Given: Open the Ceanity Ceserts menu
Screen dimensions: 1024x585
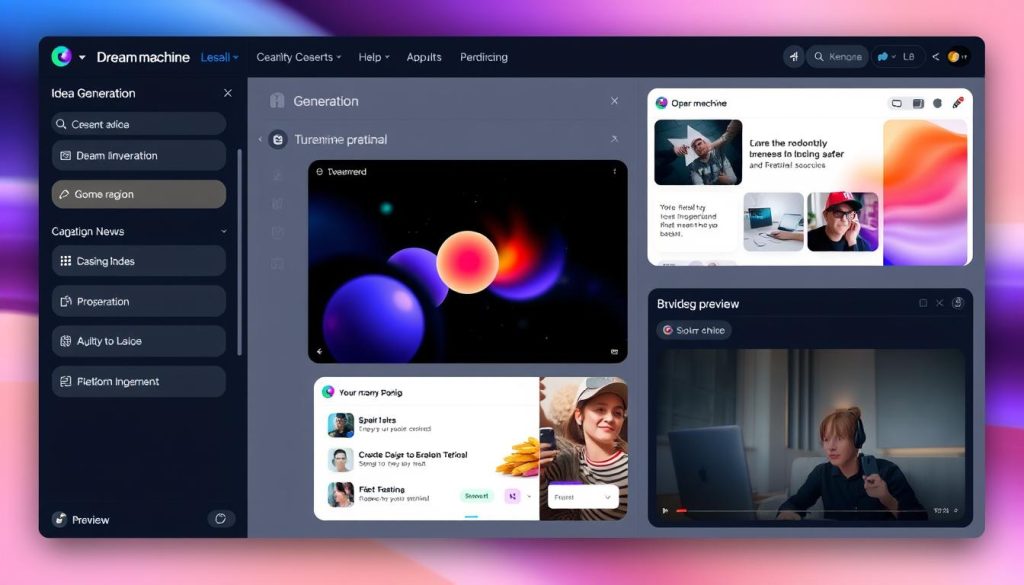Looking at the screenshot, I should point(298,57).
